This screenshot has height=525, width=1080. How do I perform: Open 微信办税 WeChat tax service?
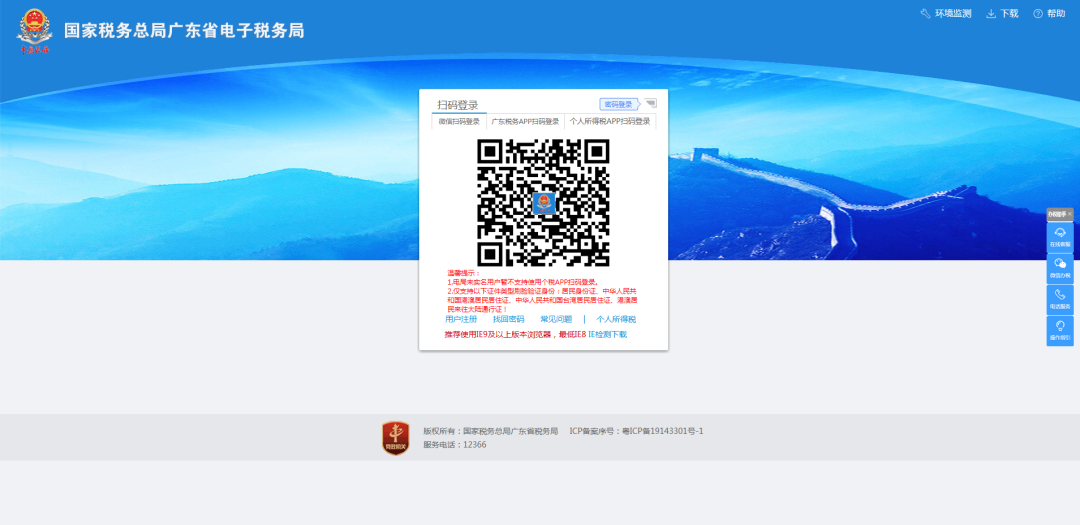click(x=1060, y=268)
